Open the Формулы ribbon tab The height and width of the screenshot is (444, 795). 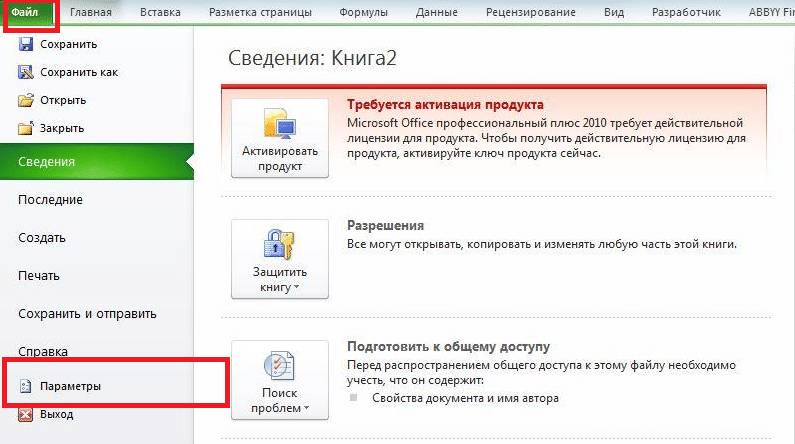[364, 12]
